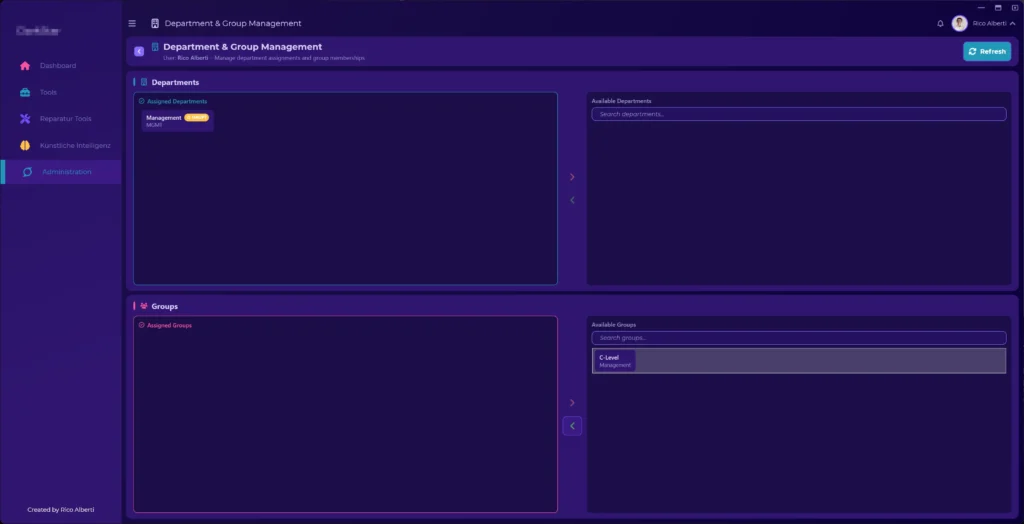Click the Assigned Groups label
Screen dimensions: 1024x524
(169, 325)
